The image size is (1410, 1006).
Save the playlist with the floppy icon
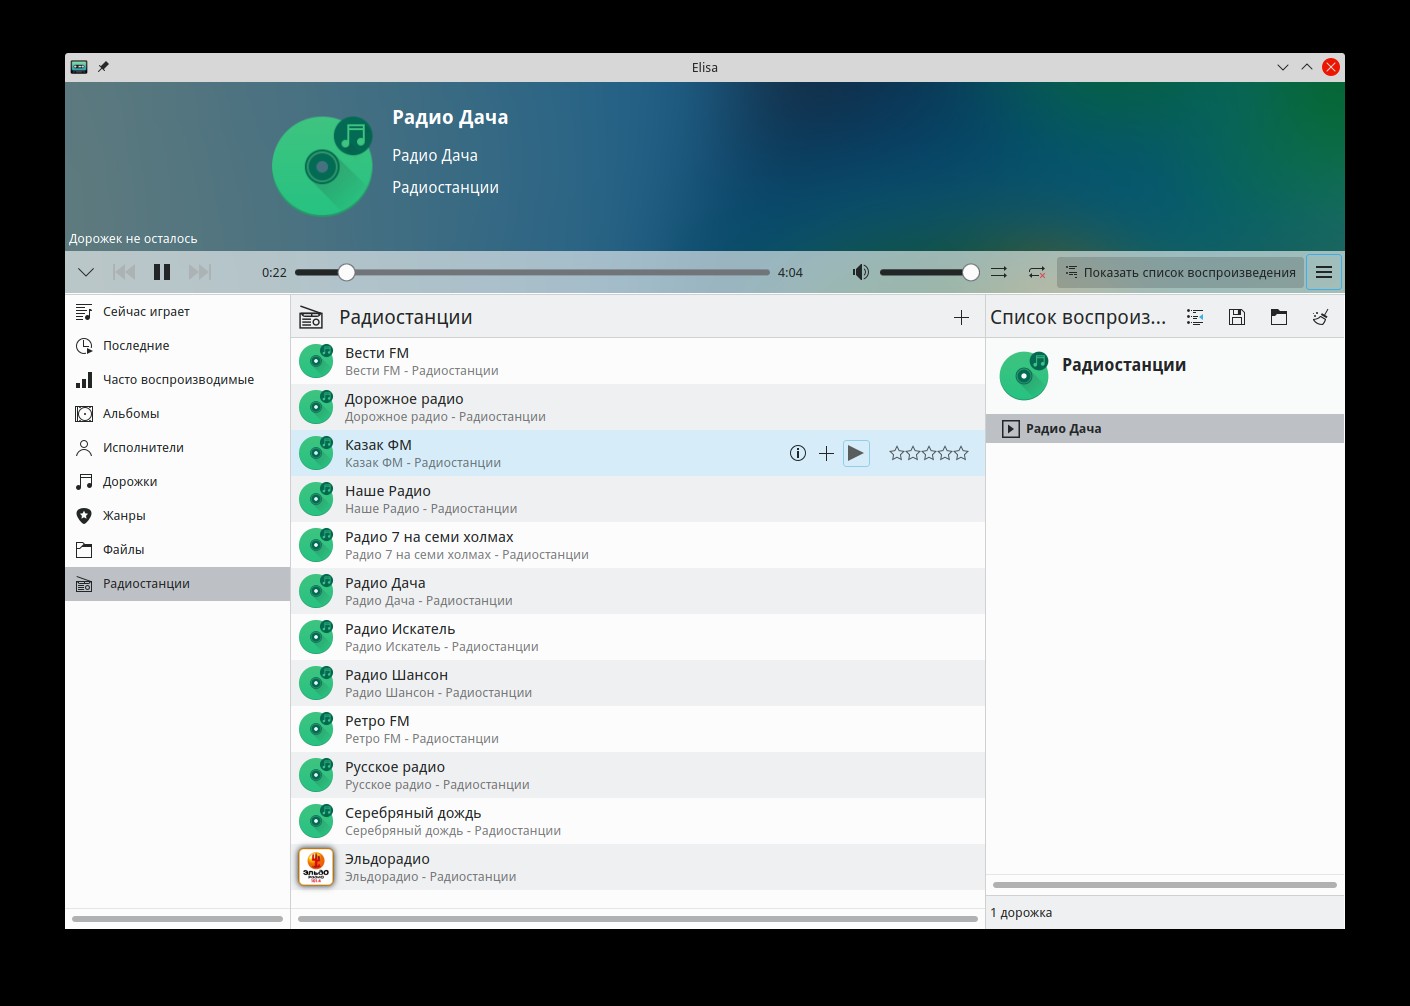pyautogui.click(x=1237, y=317)
